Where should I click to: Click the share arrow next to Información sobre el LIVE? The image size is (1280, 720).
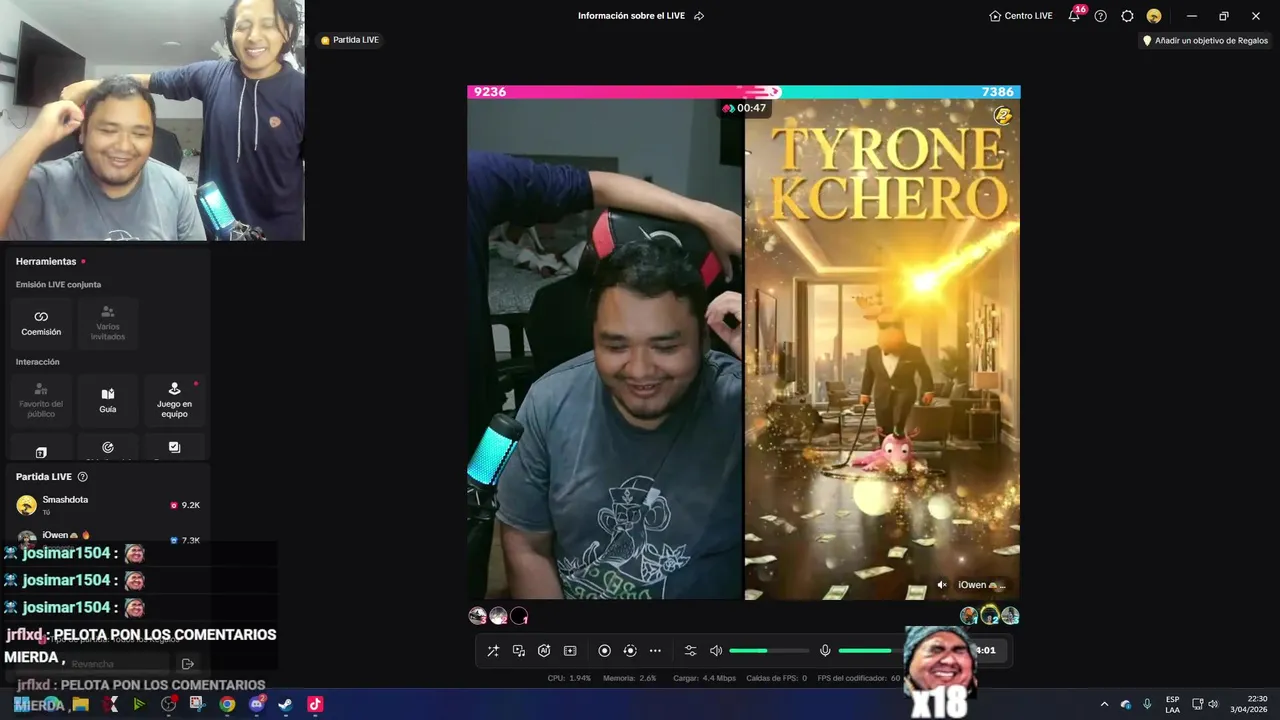pyautogui.click(x=699, y=16)
